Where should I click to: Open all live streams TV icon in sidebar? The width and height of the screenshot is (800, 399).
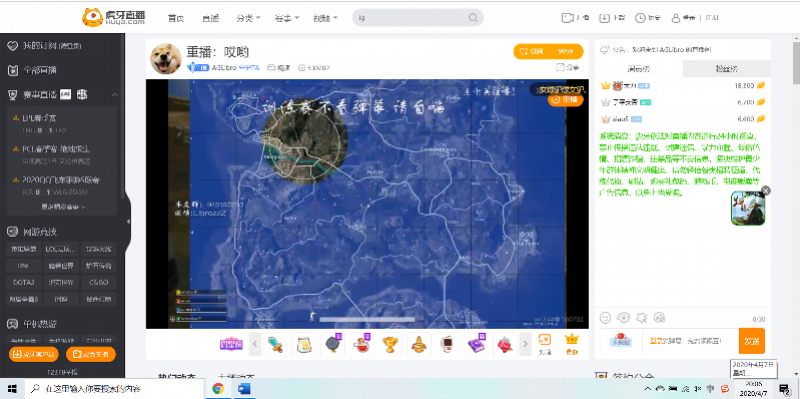click(x=13, y=70)
